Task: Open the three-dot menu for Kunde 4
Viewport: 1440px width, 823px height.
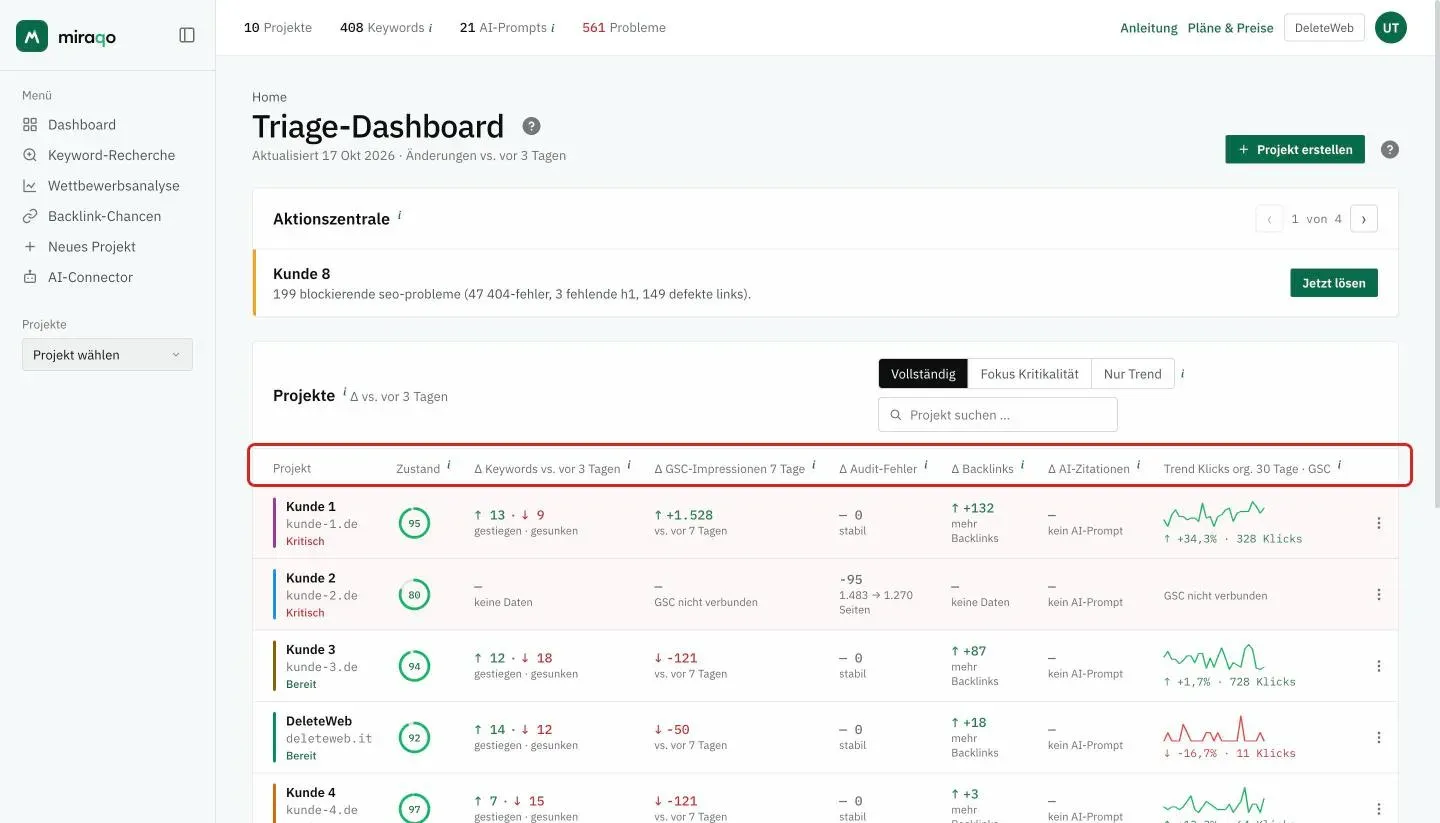Action: coord(1379,809)
